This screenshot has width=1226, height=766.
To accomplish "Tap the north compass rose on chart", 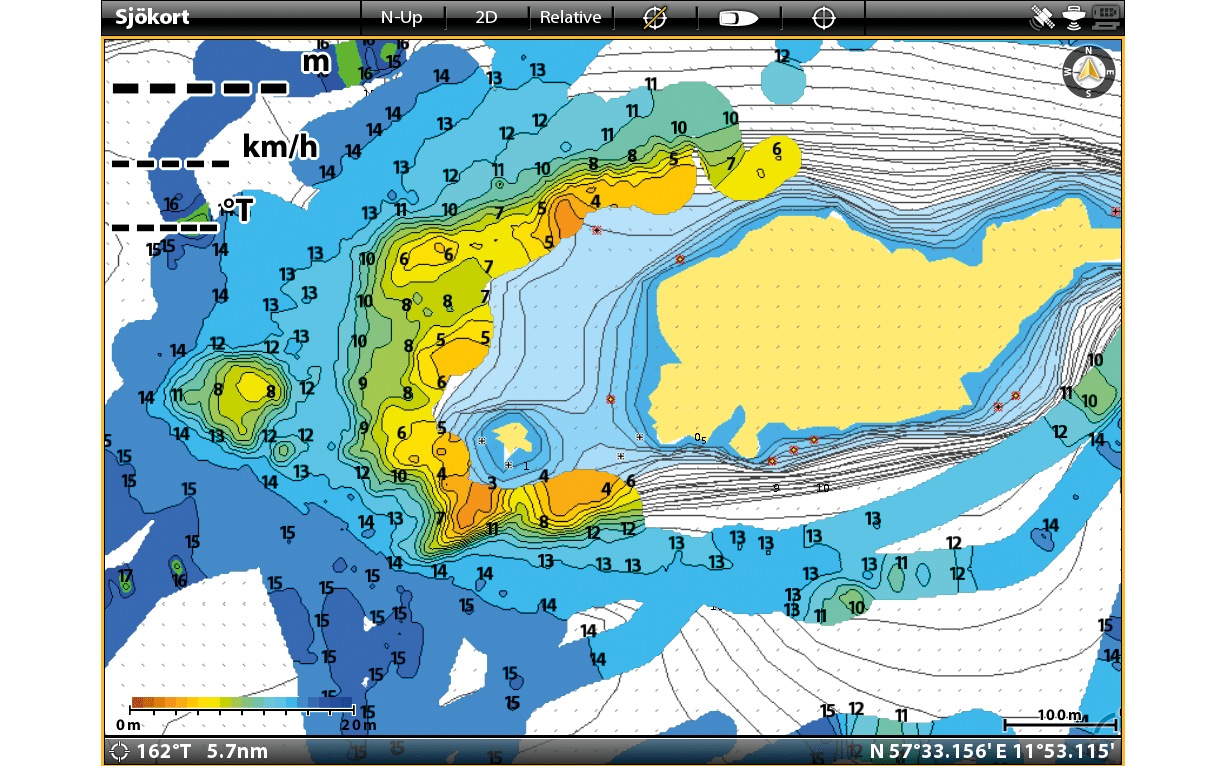I will point(1087,72).
